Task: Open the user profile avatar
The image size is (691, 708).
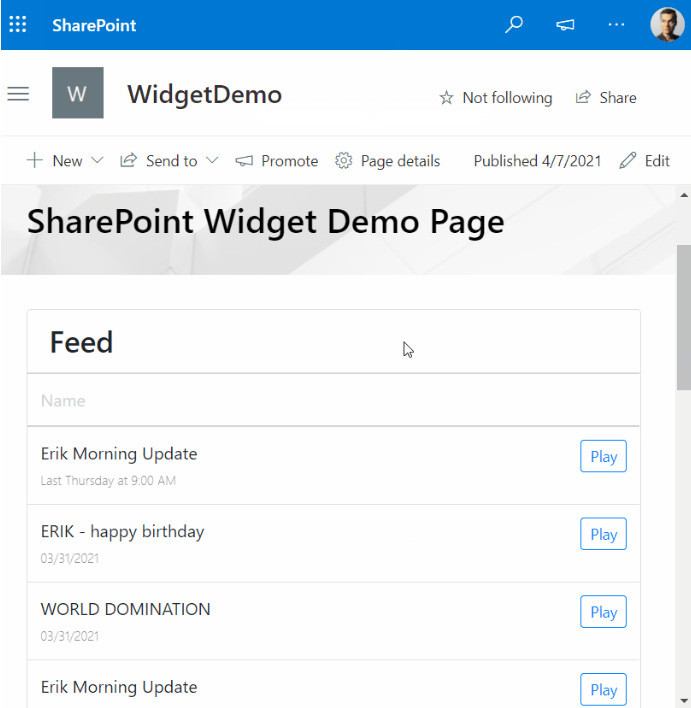Action: click(667, 24)
